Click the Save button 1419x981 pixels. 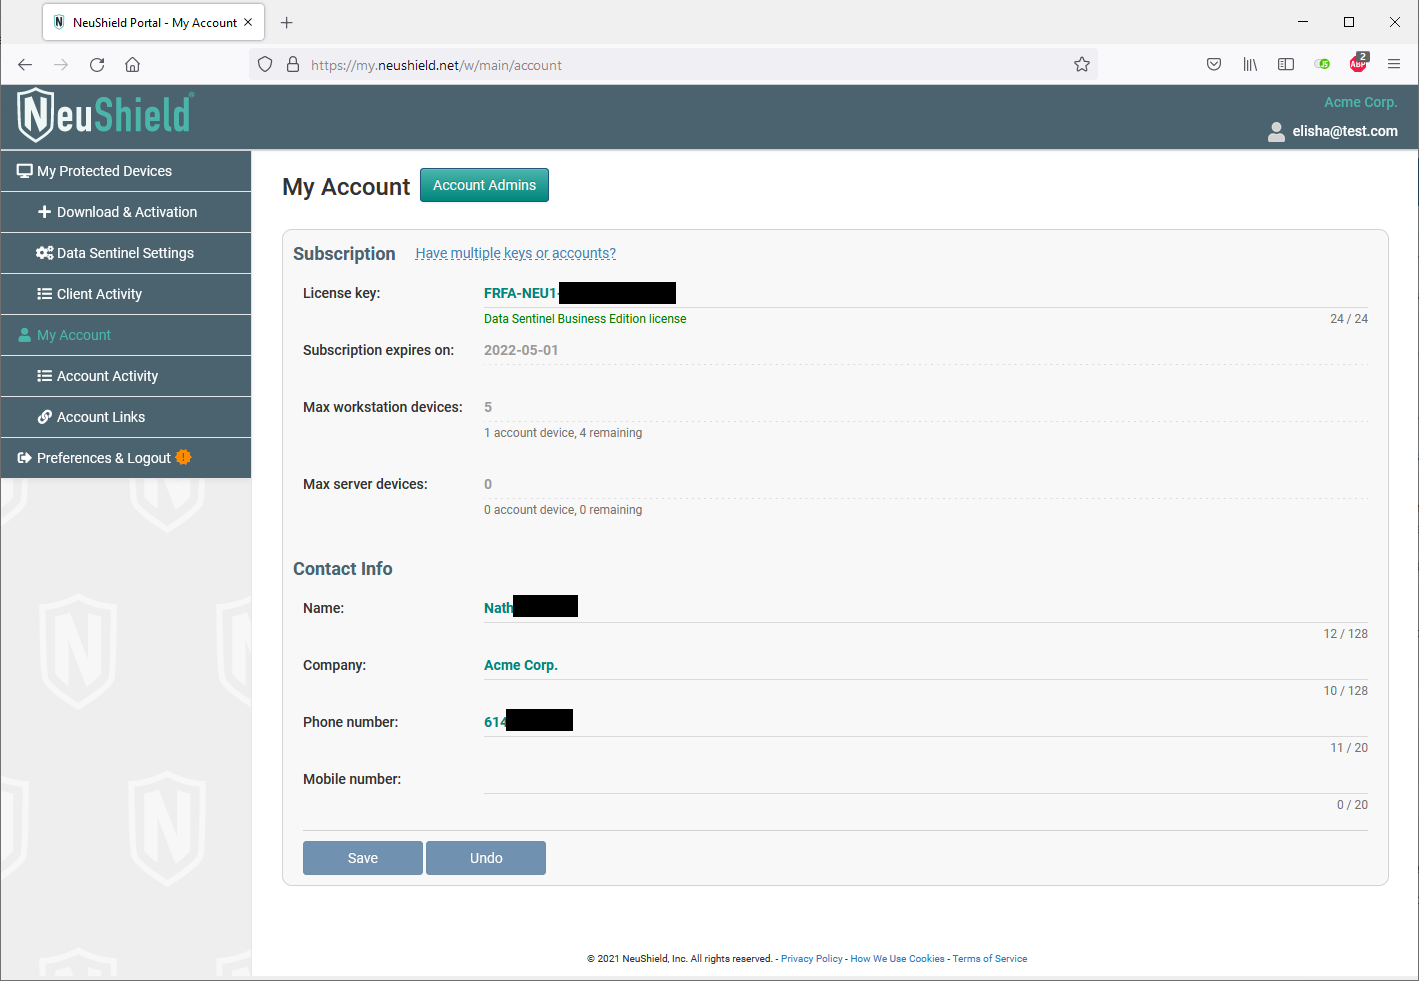[x=363, y=858]
